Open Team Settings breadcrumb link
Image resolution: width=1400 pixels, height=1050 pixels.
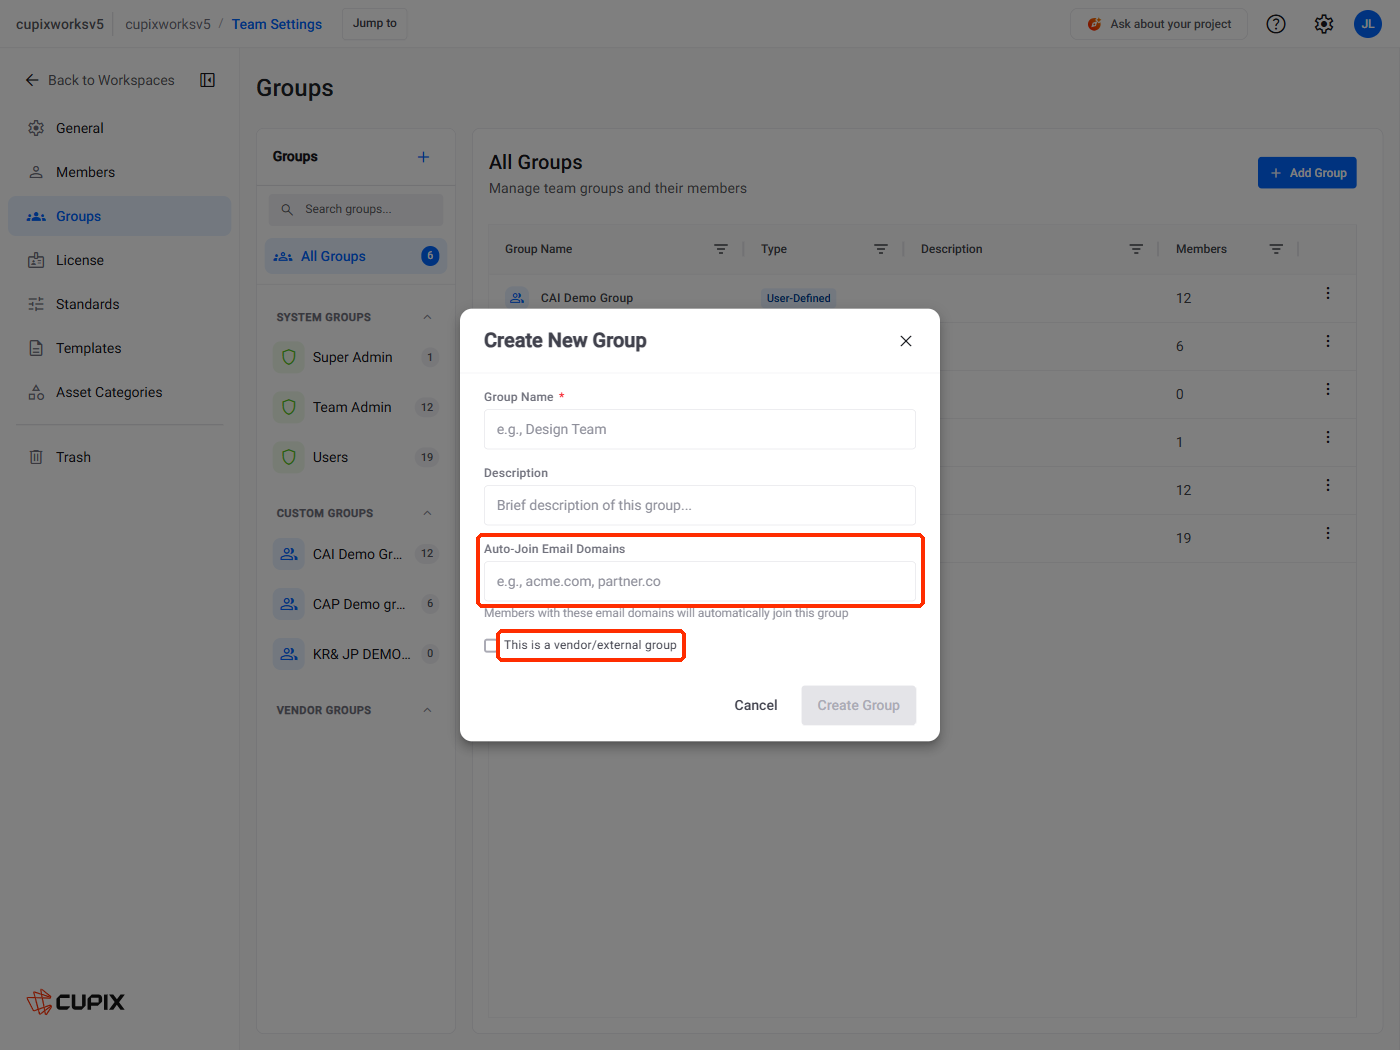[x=277, y=24]
